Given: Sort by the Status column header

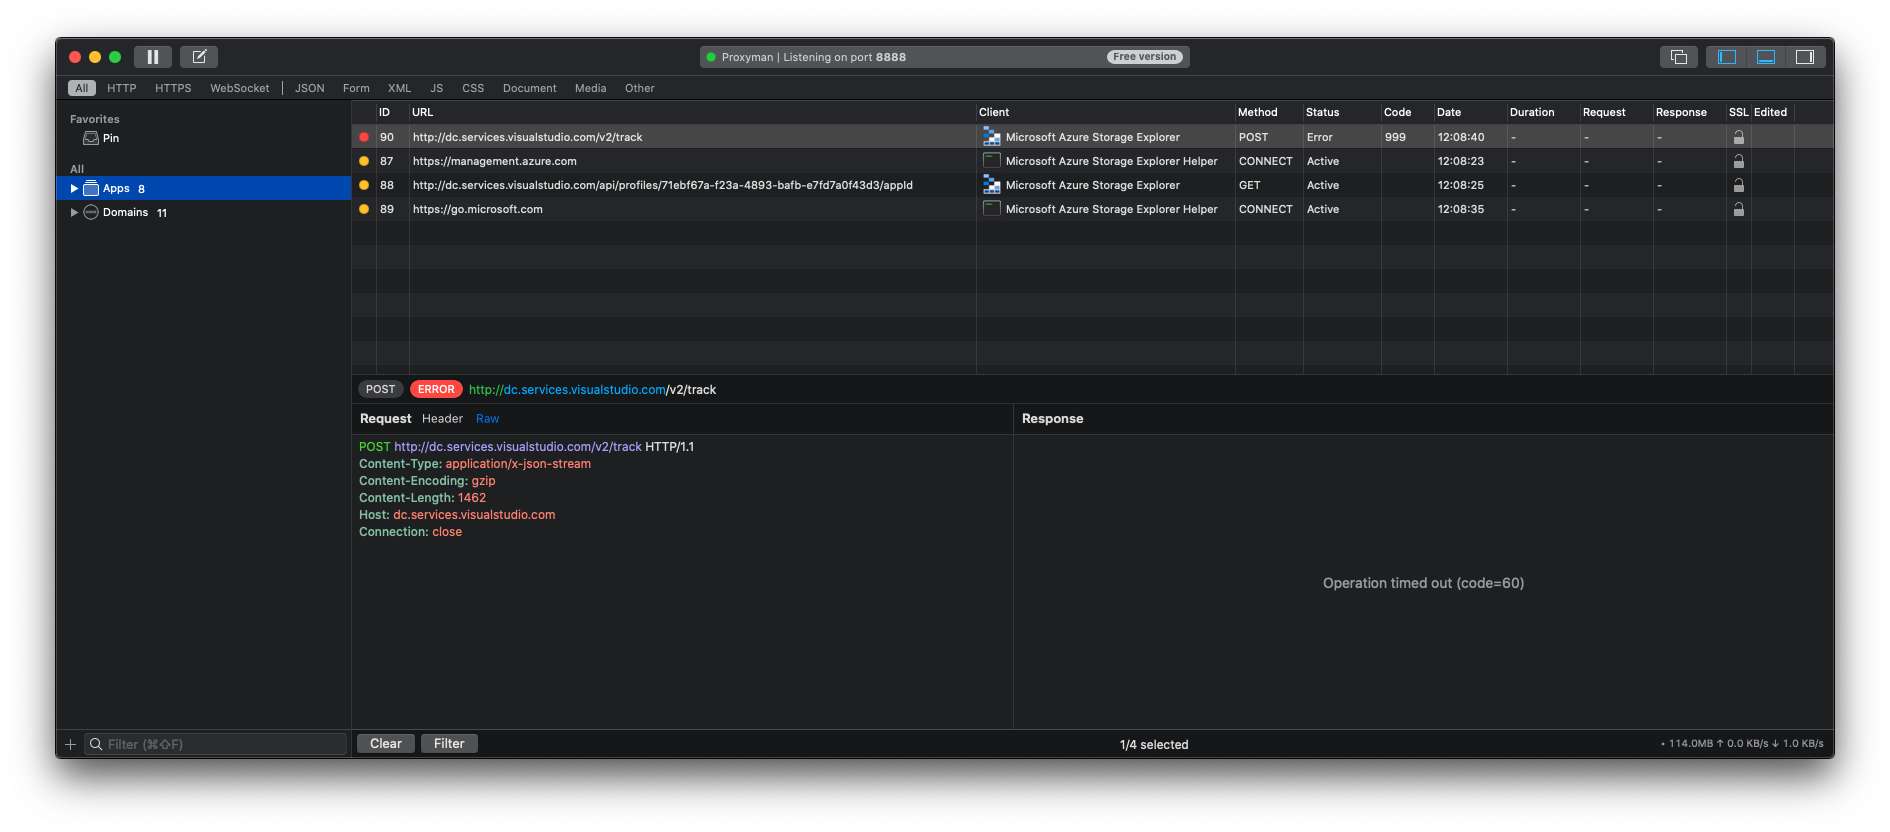Looking at the screenshot, I should pos(1341,112).
